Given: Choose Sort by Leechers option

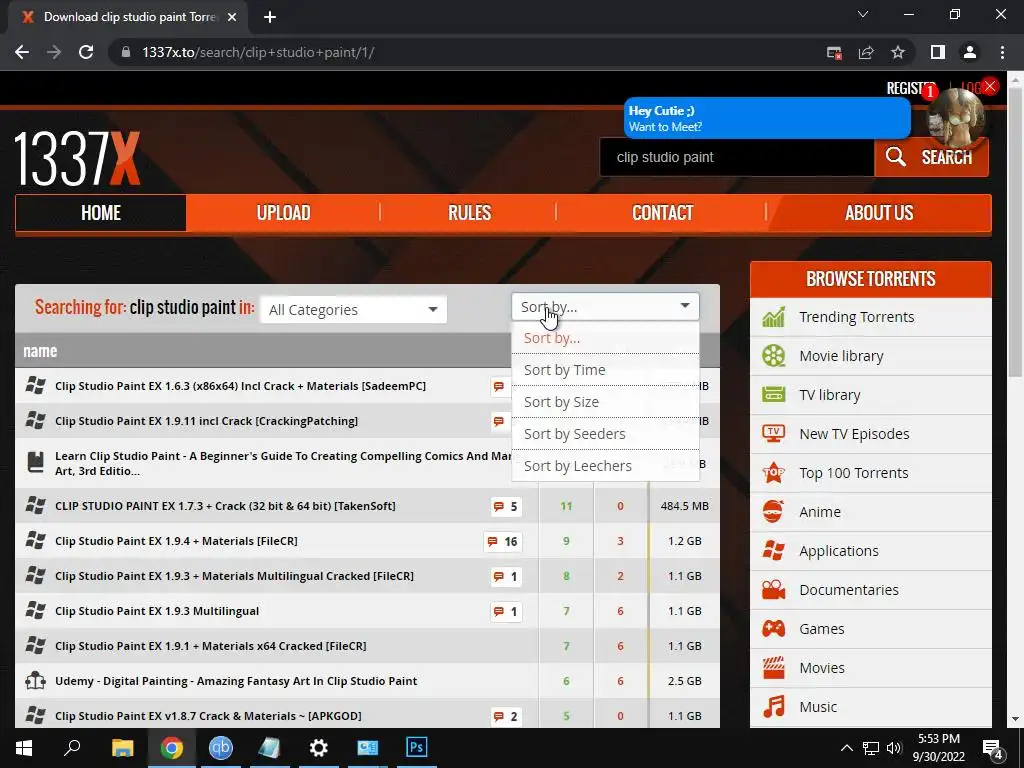Looking at the screenshot, I should point(605,466).
